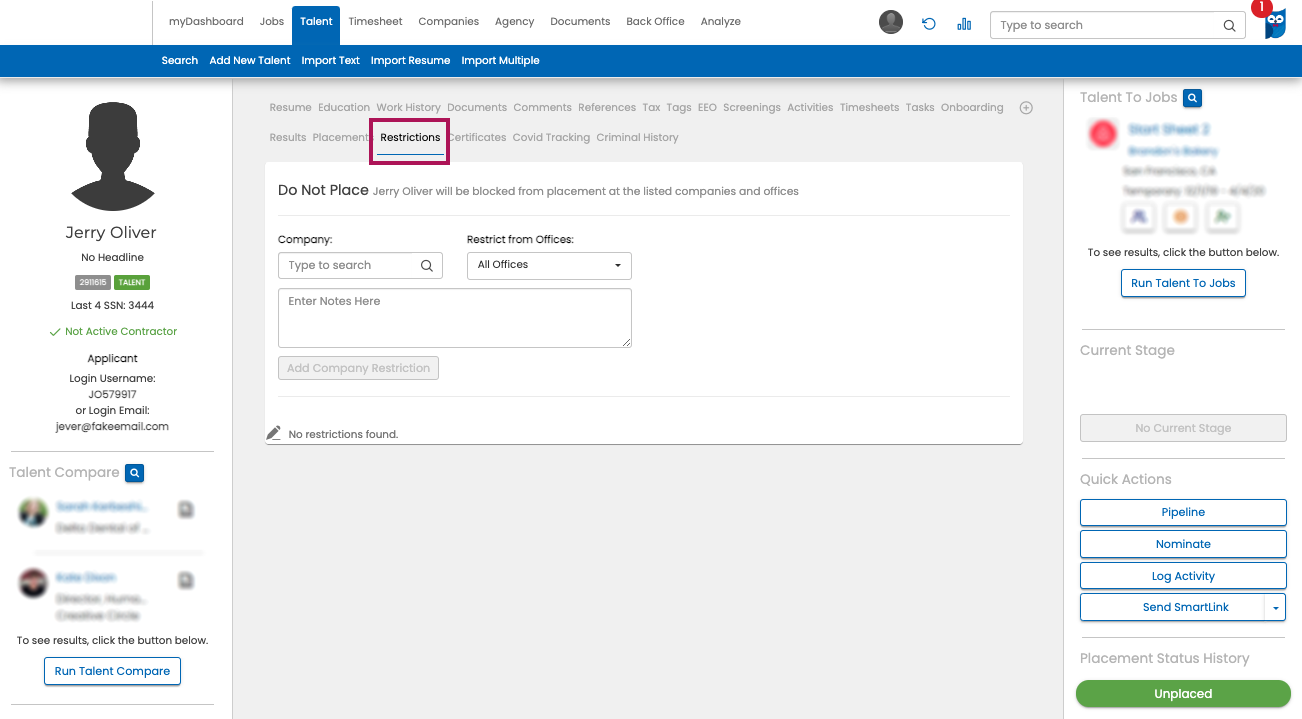Open the myDashboard menu
The width and height of the screenshot is (1302, 719).
point(206,22)
